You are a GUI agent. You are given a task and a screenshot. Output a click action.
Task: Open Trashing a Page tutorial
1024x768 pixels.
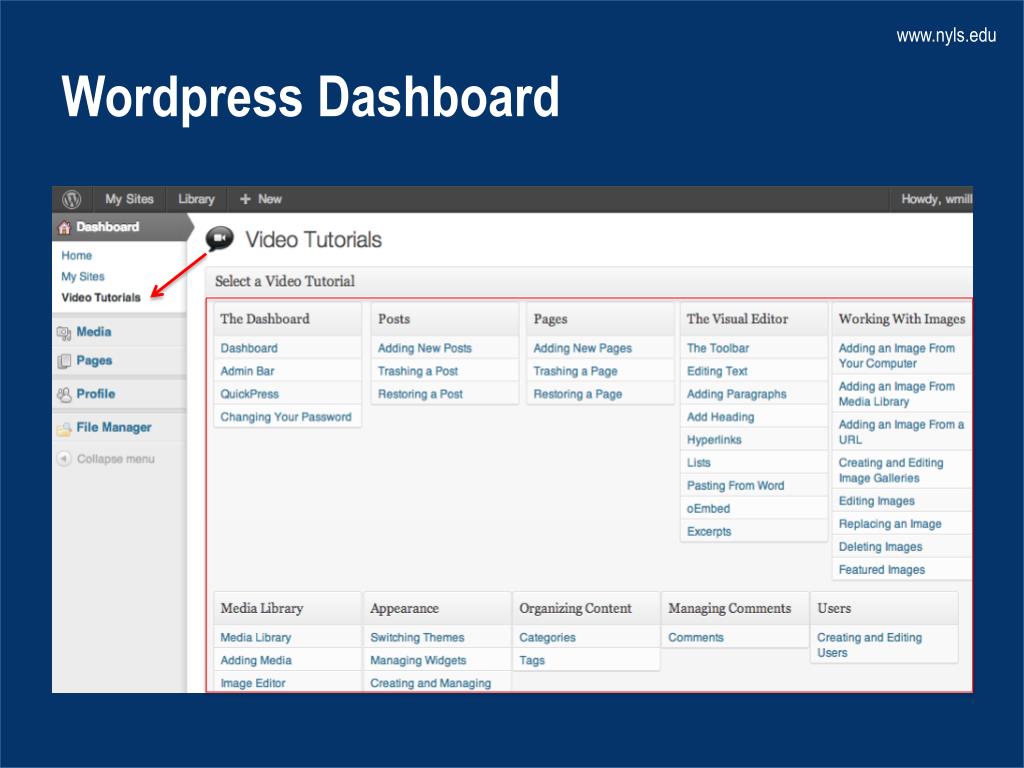tap(575, 371)
